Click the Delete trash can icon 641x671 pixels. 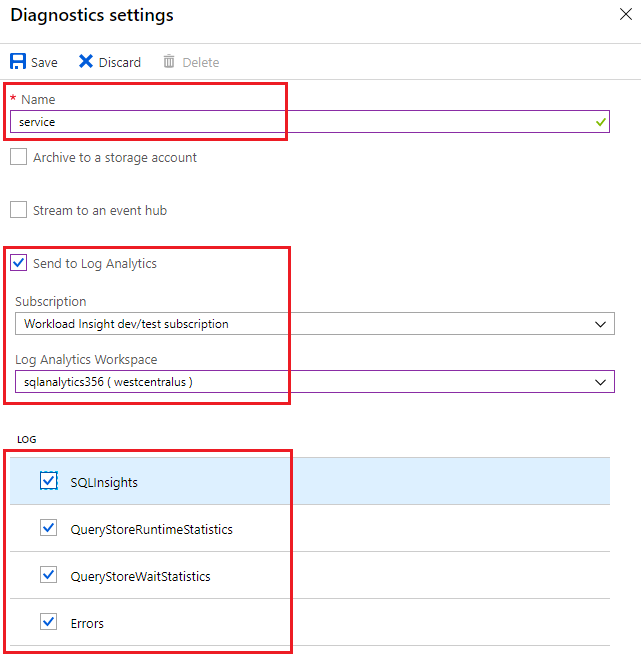click(169, 62)
